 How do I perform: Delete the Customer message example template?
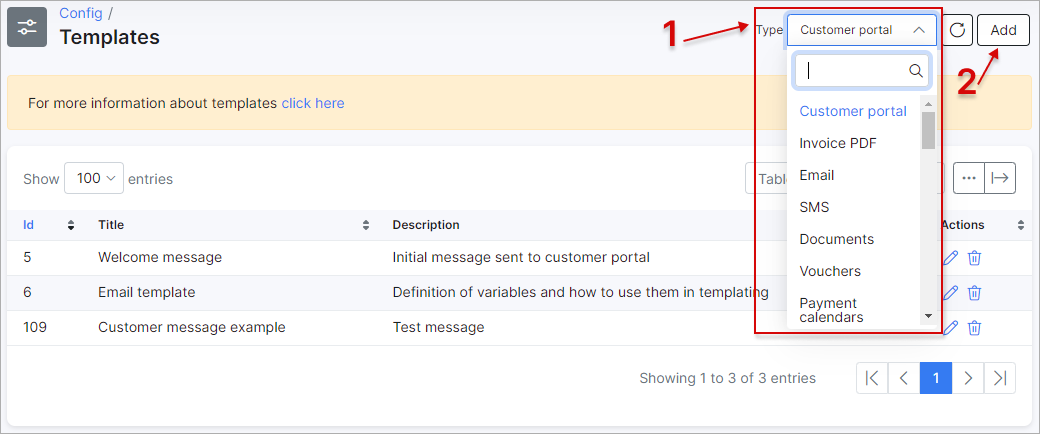(974, 328)
